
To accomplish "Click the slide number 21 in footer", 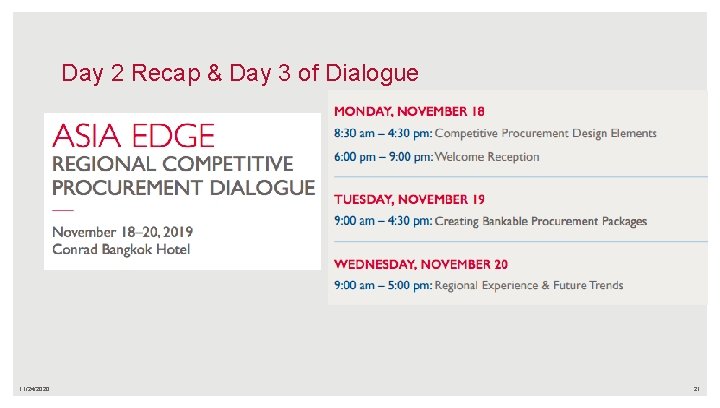I will point(697,389).
